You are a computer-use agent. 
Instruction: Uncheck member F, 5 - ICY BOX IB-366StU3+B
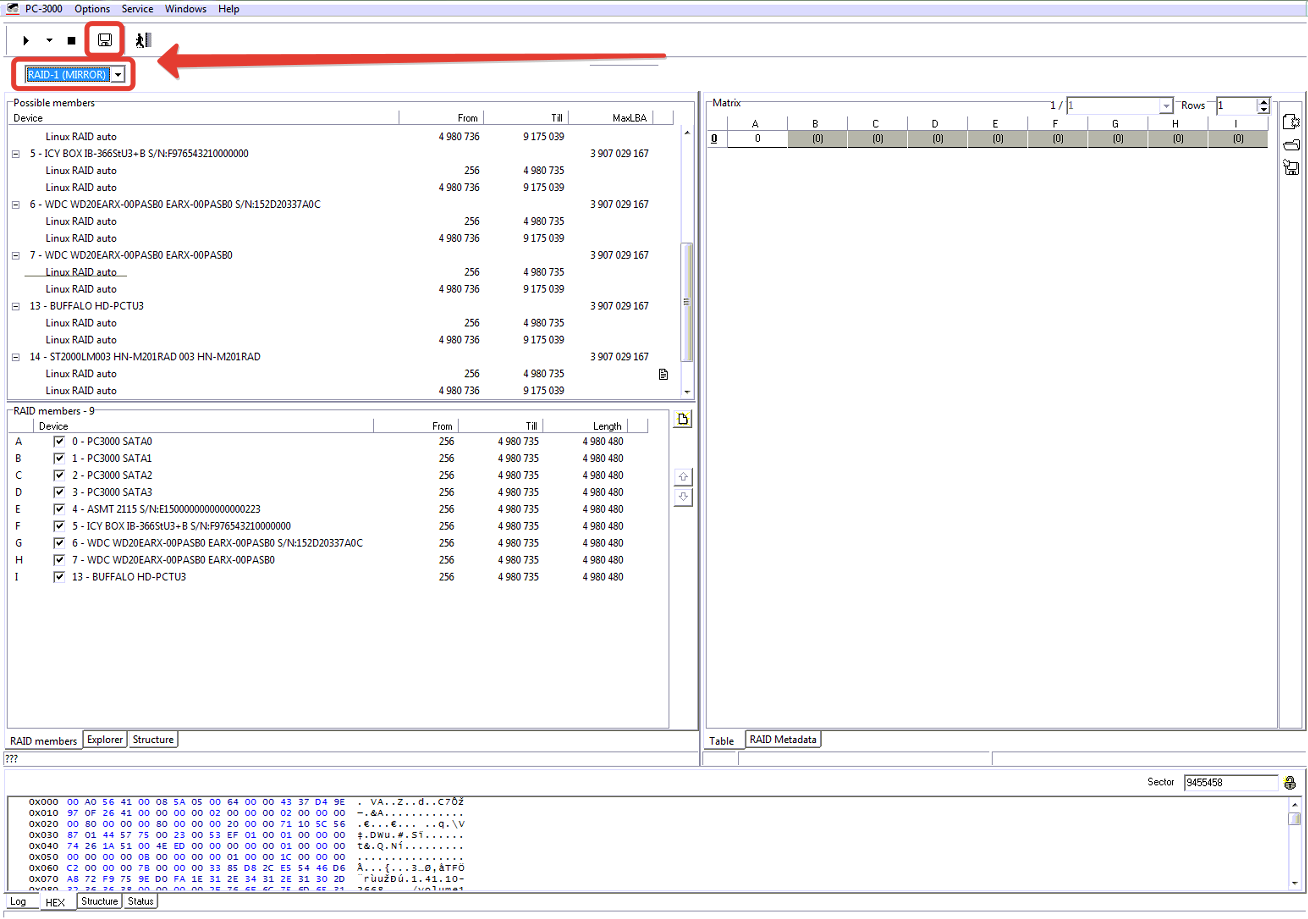click(59, 526)
